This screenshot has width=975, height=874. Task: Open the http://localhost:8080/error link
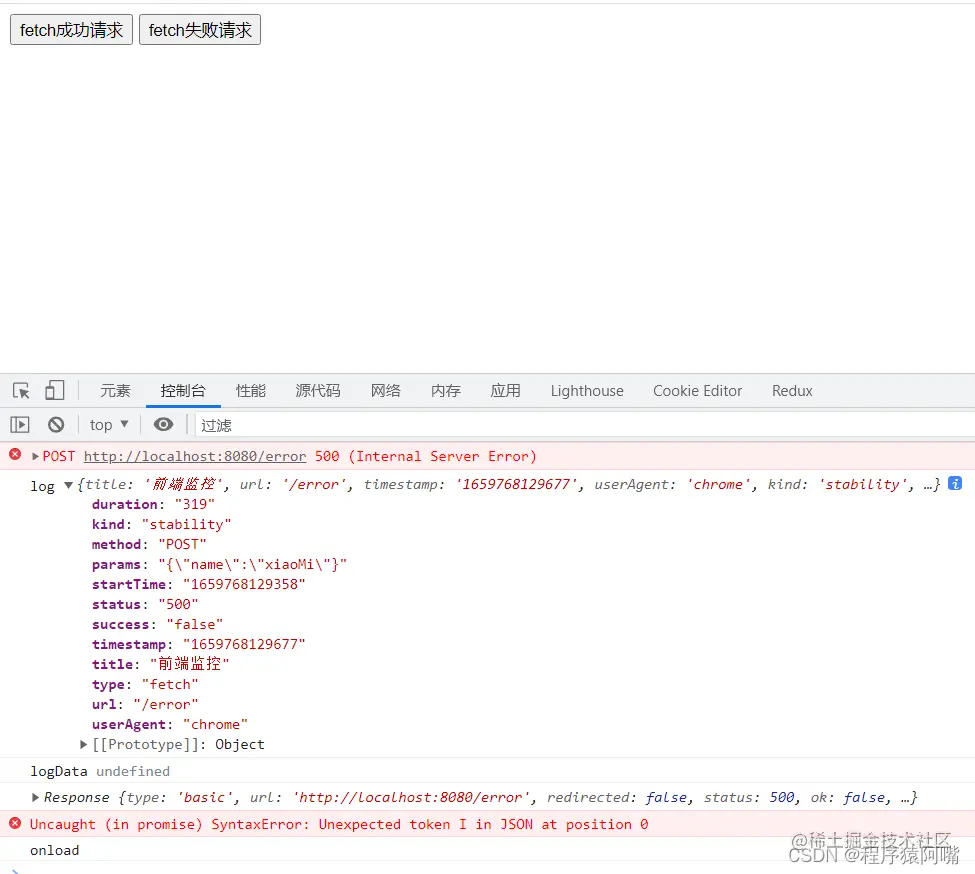coord(195,456)
